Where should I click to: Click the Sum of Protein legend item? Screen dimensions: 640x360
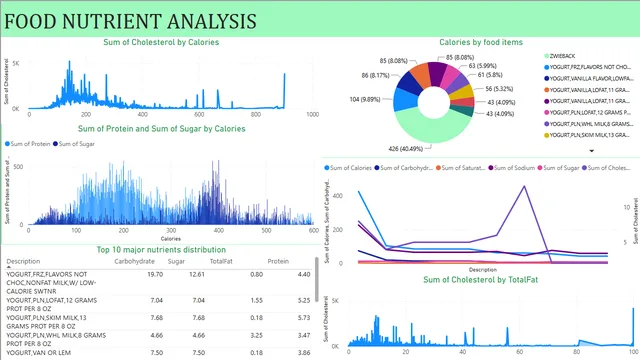[x=27, y=144]
